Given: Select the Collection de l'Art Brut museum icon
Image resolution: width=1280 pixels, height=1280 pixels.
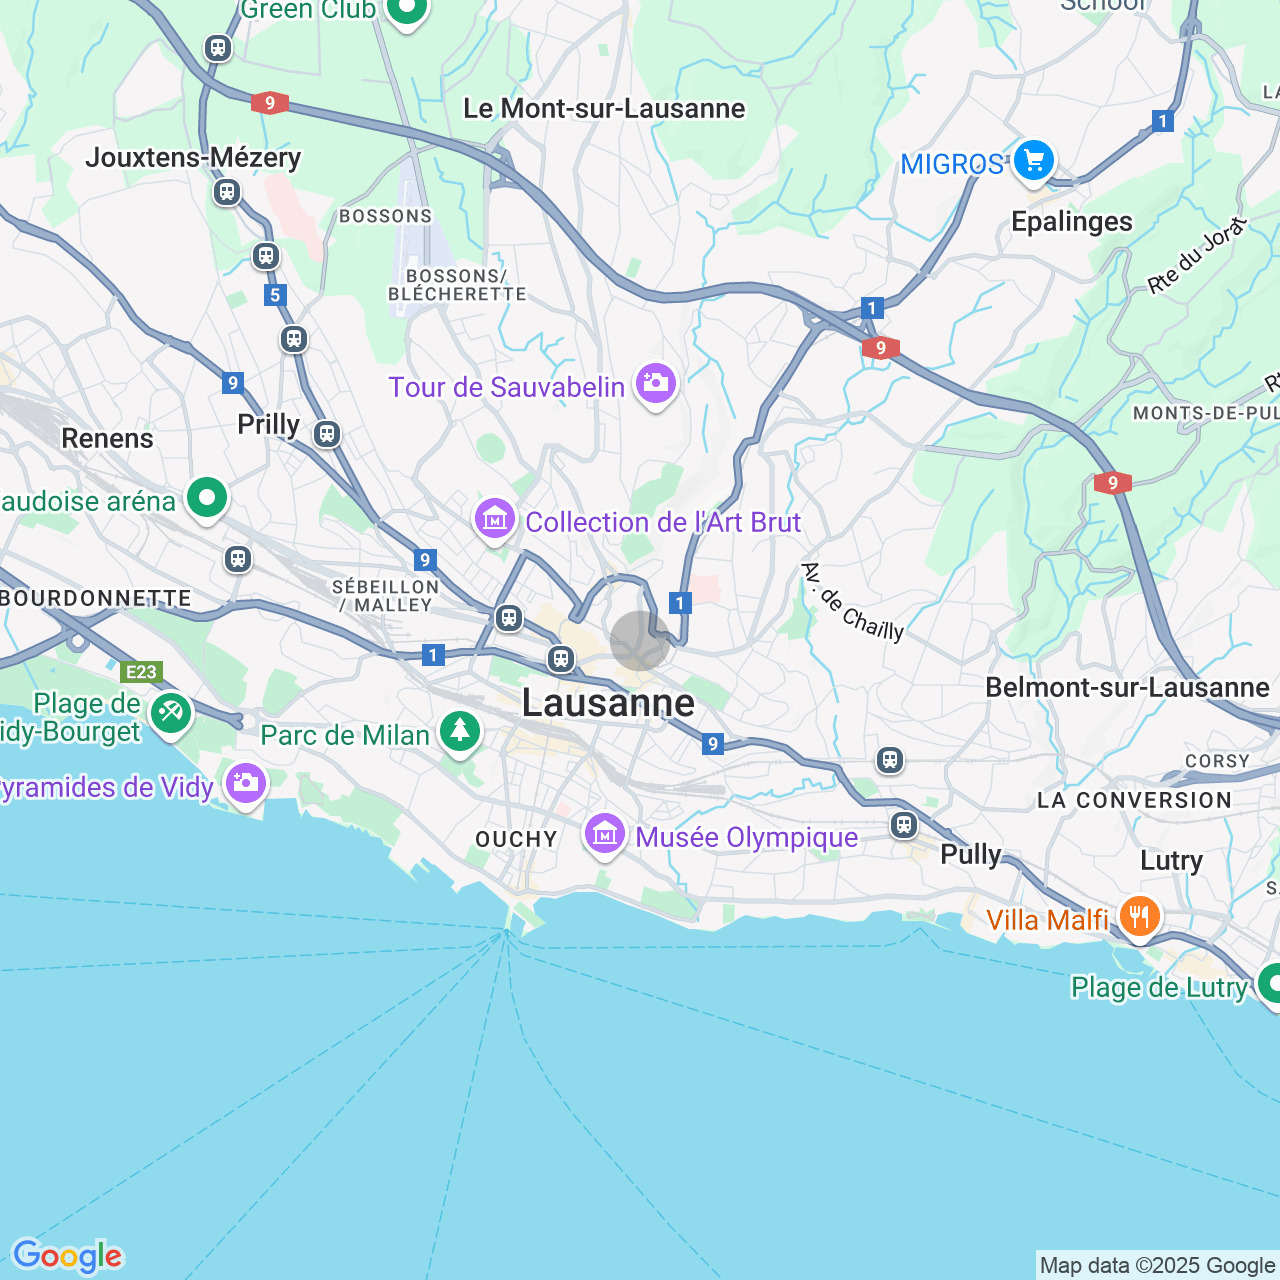Looking at the screenshot, I should tap(494, 519).
